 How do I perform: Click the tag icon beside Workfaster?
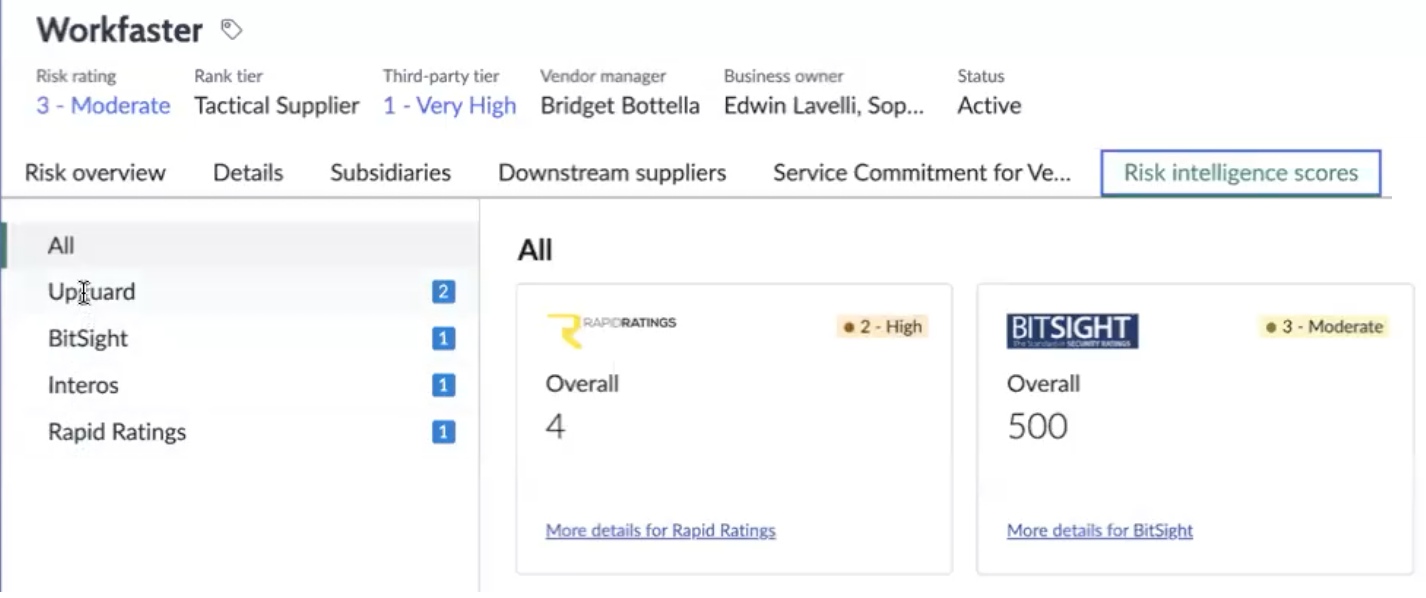[231, 30]
